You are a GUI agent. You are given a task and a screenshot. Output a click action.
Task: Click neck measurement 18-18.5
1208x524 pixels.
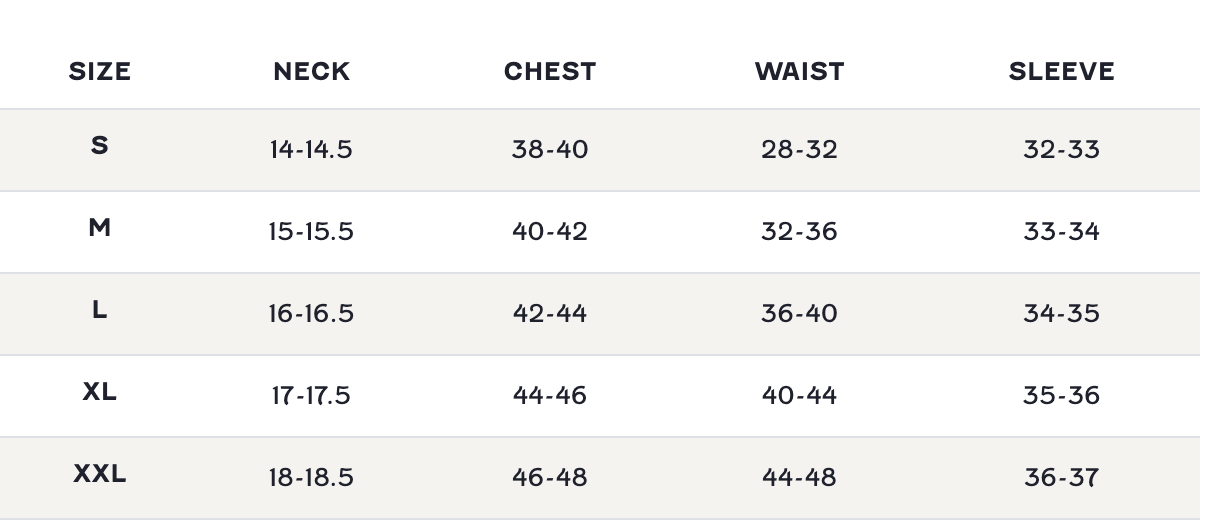pos(311,478)
